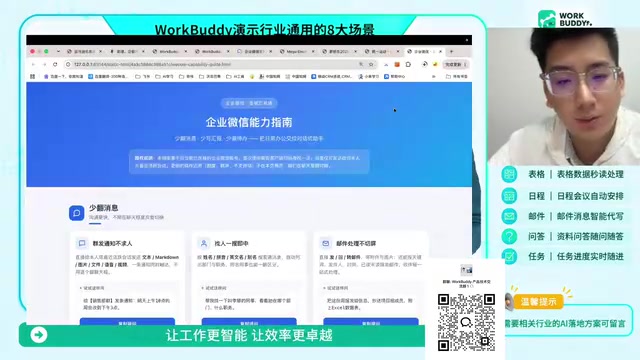Open the yellow profile avatar in the toolbar

pyautogui.click(x=435, y=64)
